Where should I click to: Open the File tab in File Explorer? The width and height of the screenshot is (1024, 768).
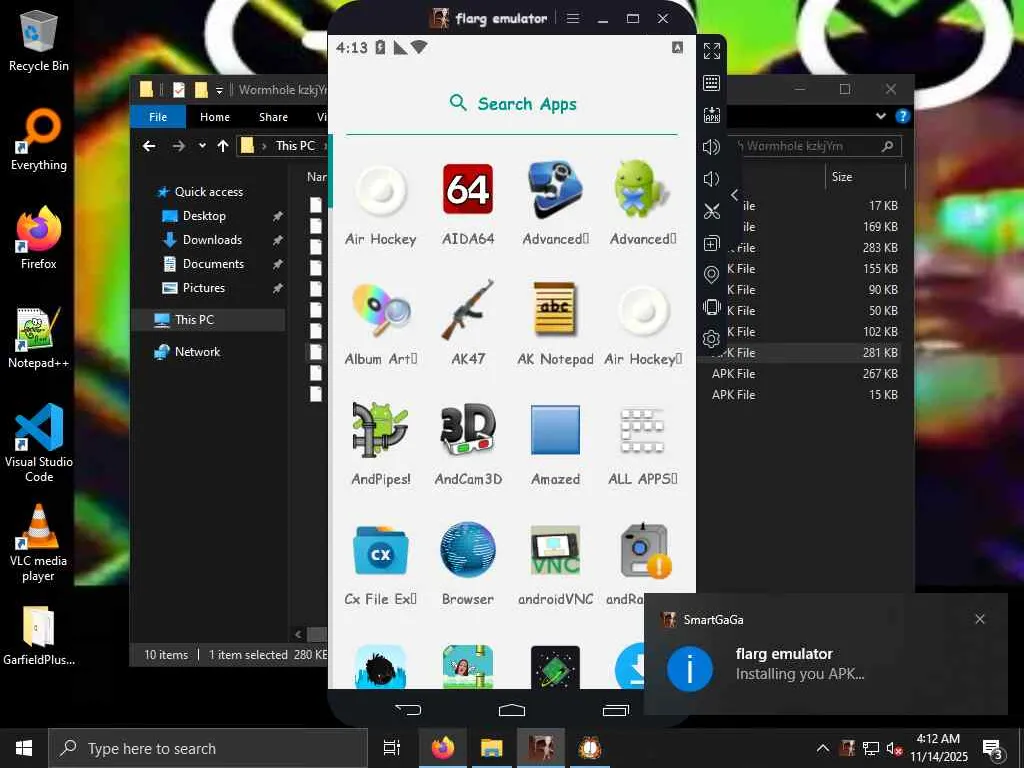(158, 117)
